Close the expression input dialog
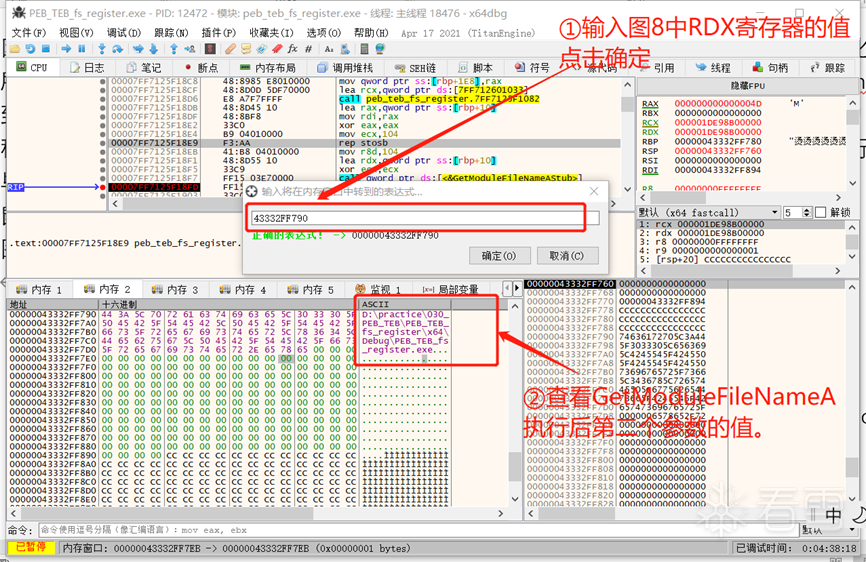Viewport: 866px width, 562px height. [x=594, y=192]
